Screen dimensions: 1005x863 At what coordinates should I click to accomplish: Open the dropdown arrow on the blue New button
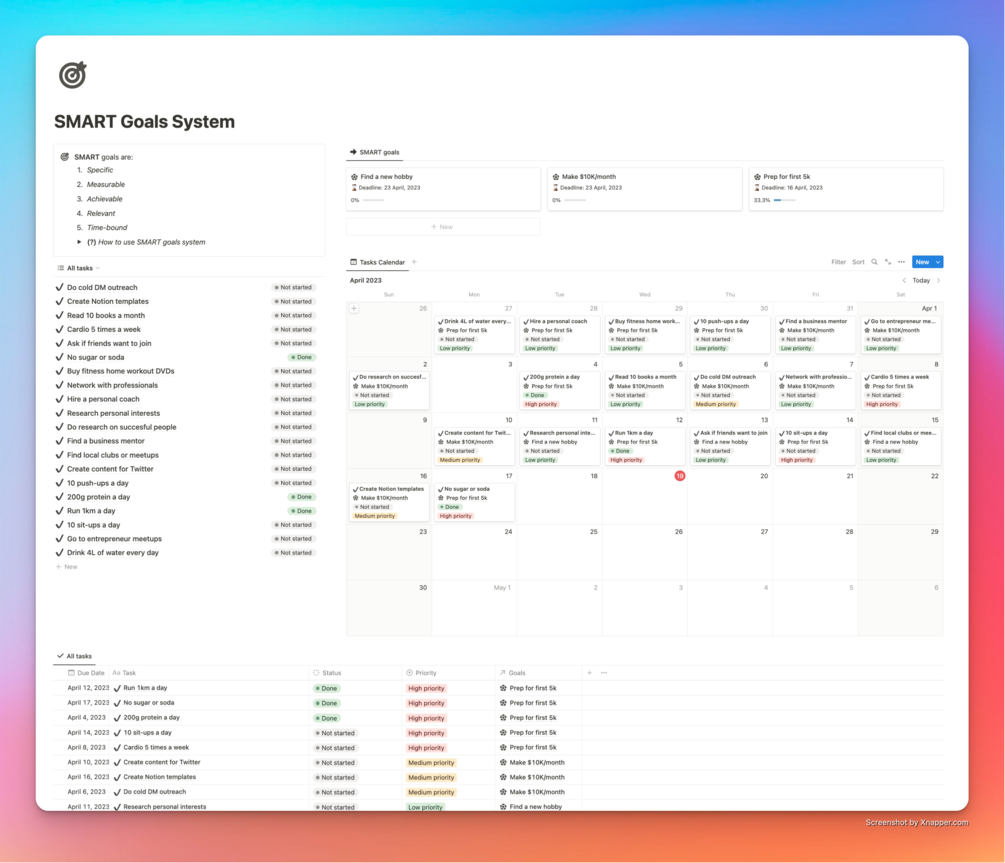click(x=938, y=262)
